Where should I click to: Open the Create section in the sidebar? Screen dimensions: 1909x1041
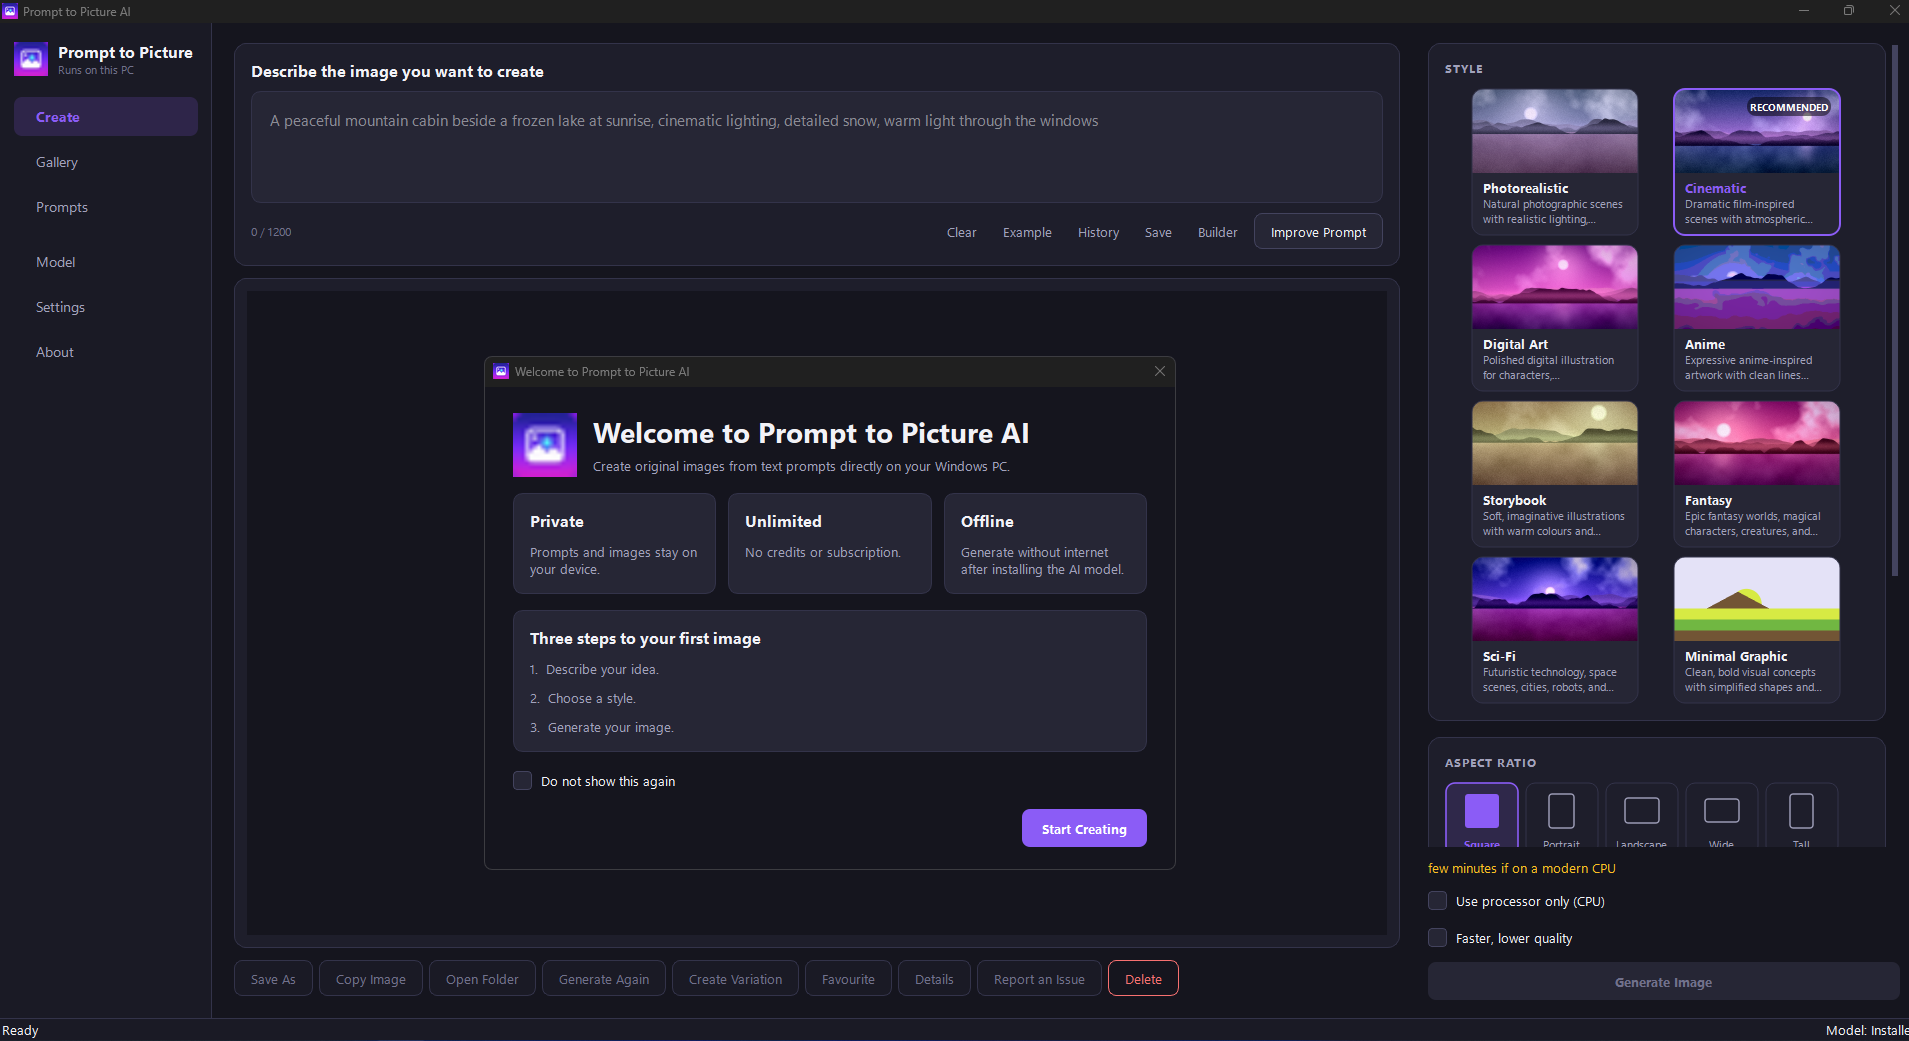point(106,117)
